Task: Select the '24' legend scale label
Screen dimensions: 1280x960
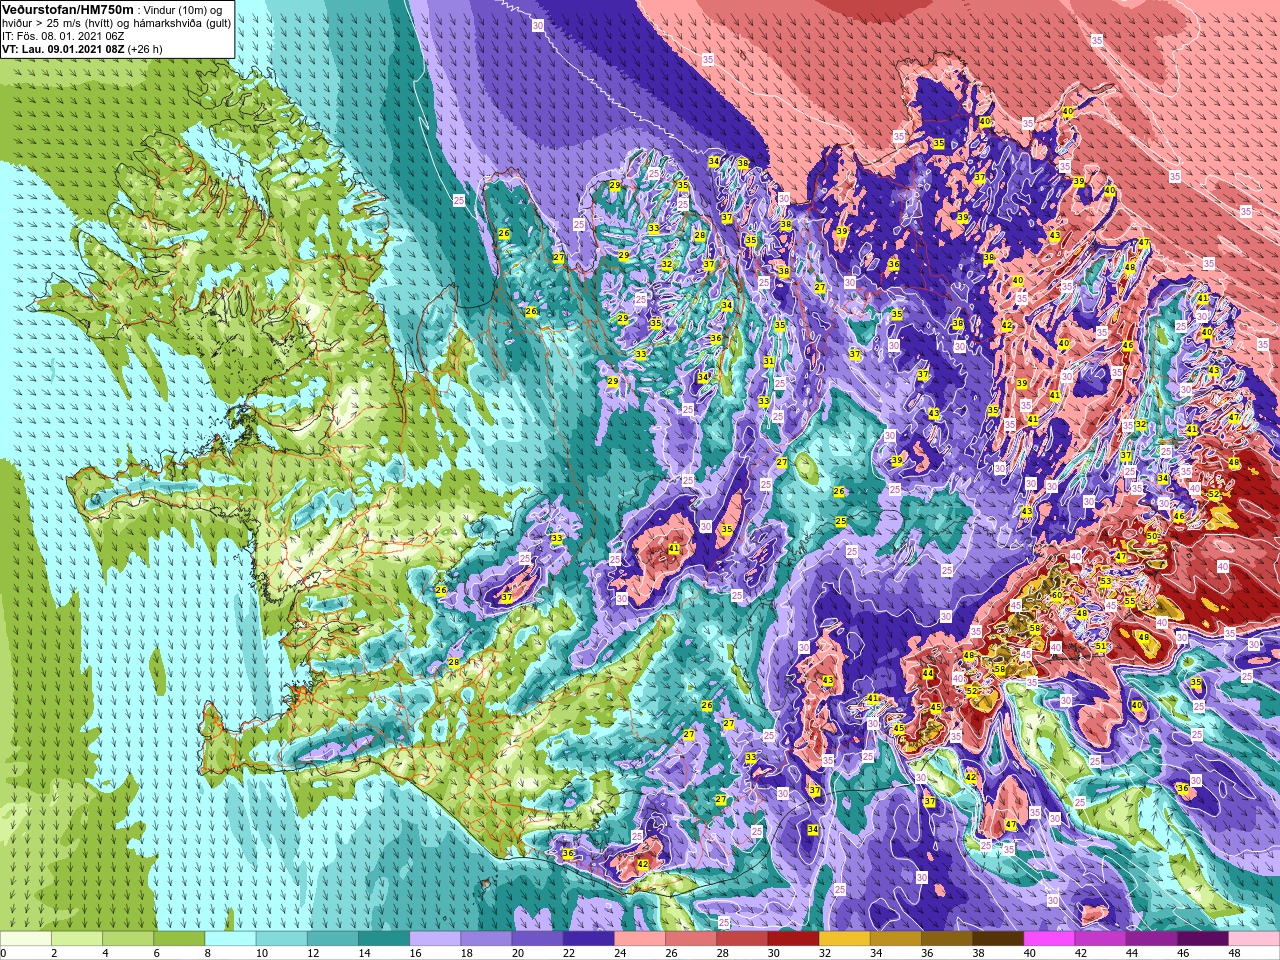Action: tap(620, 953)
